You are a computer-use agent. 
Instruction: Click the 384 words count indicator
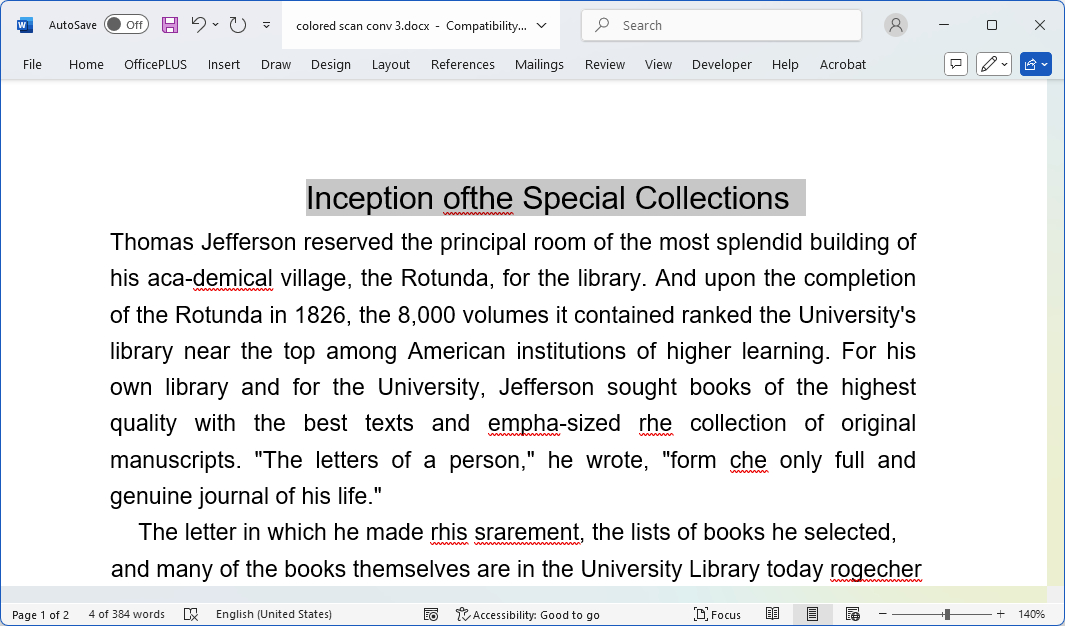pyautogui.click(x=126, y=614)
